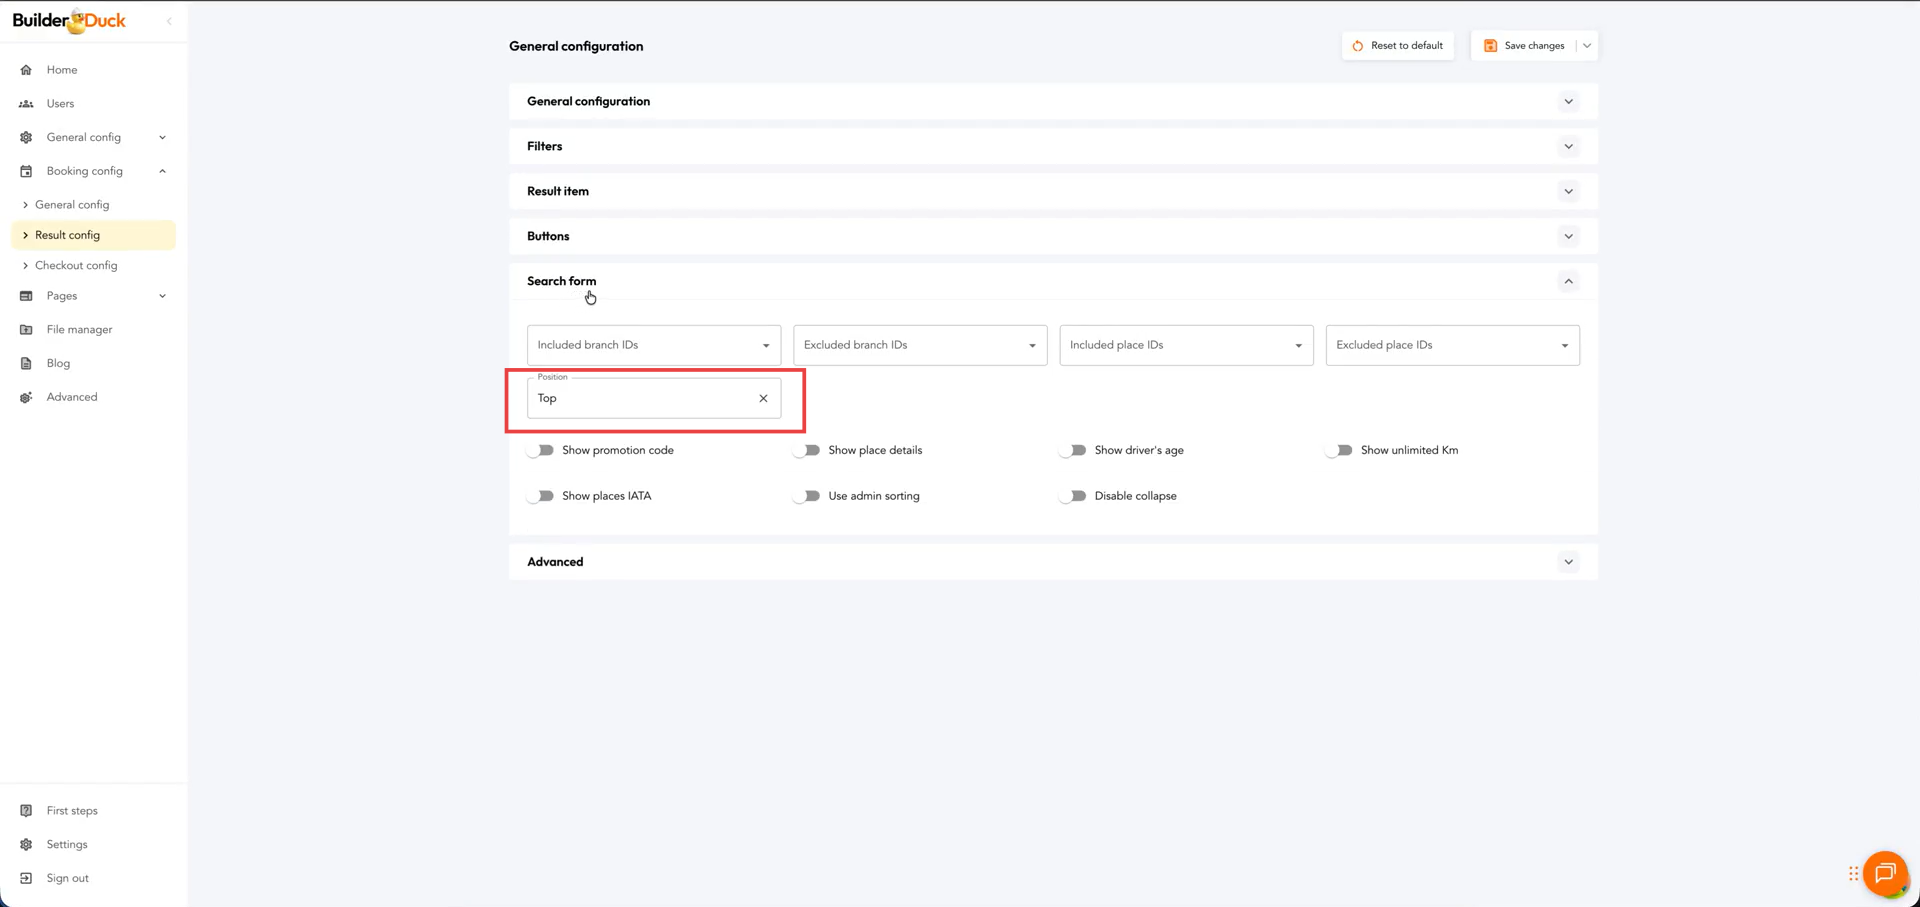Toggle Show driver's age switch
1920x907 pixels.
(1073, 451)
